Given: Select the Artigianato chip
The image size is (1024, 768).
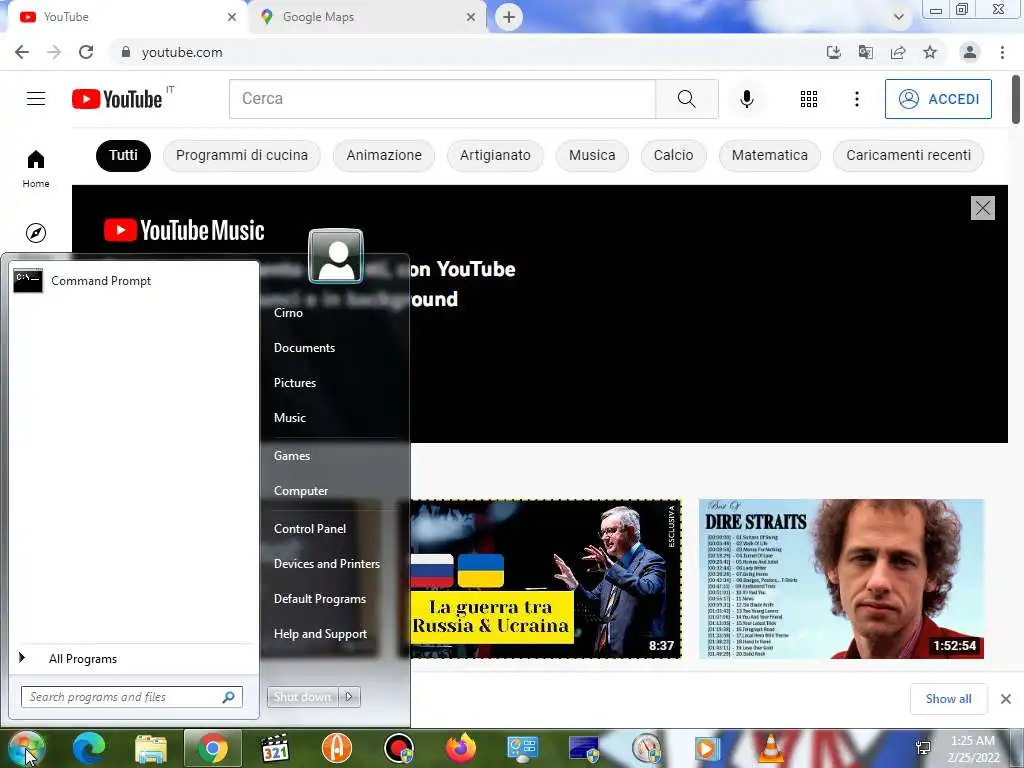Looking at the screenshot, I should (495, 155).
